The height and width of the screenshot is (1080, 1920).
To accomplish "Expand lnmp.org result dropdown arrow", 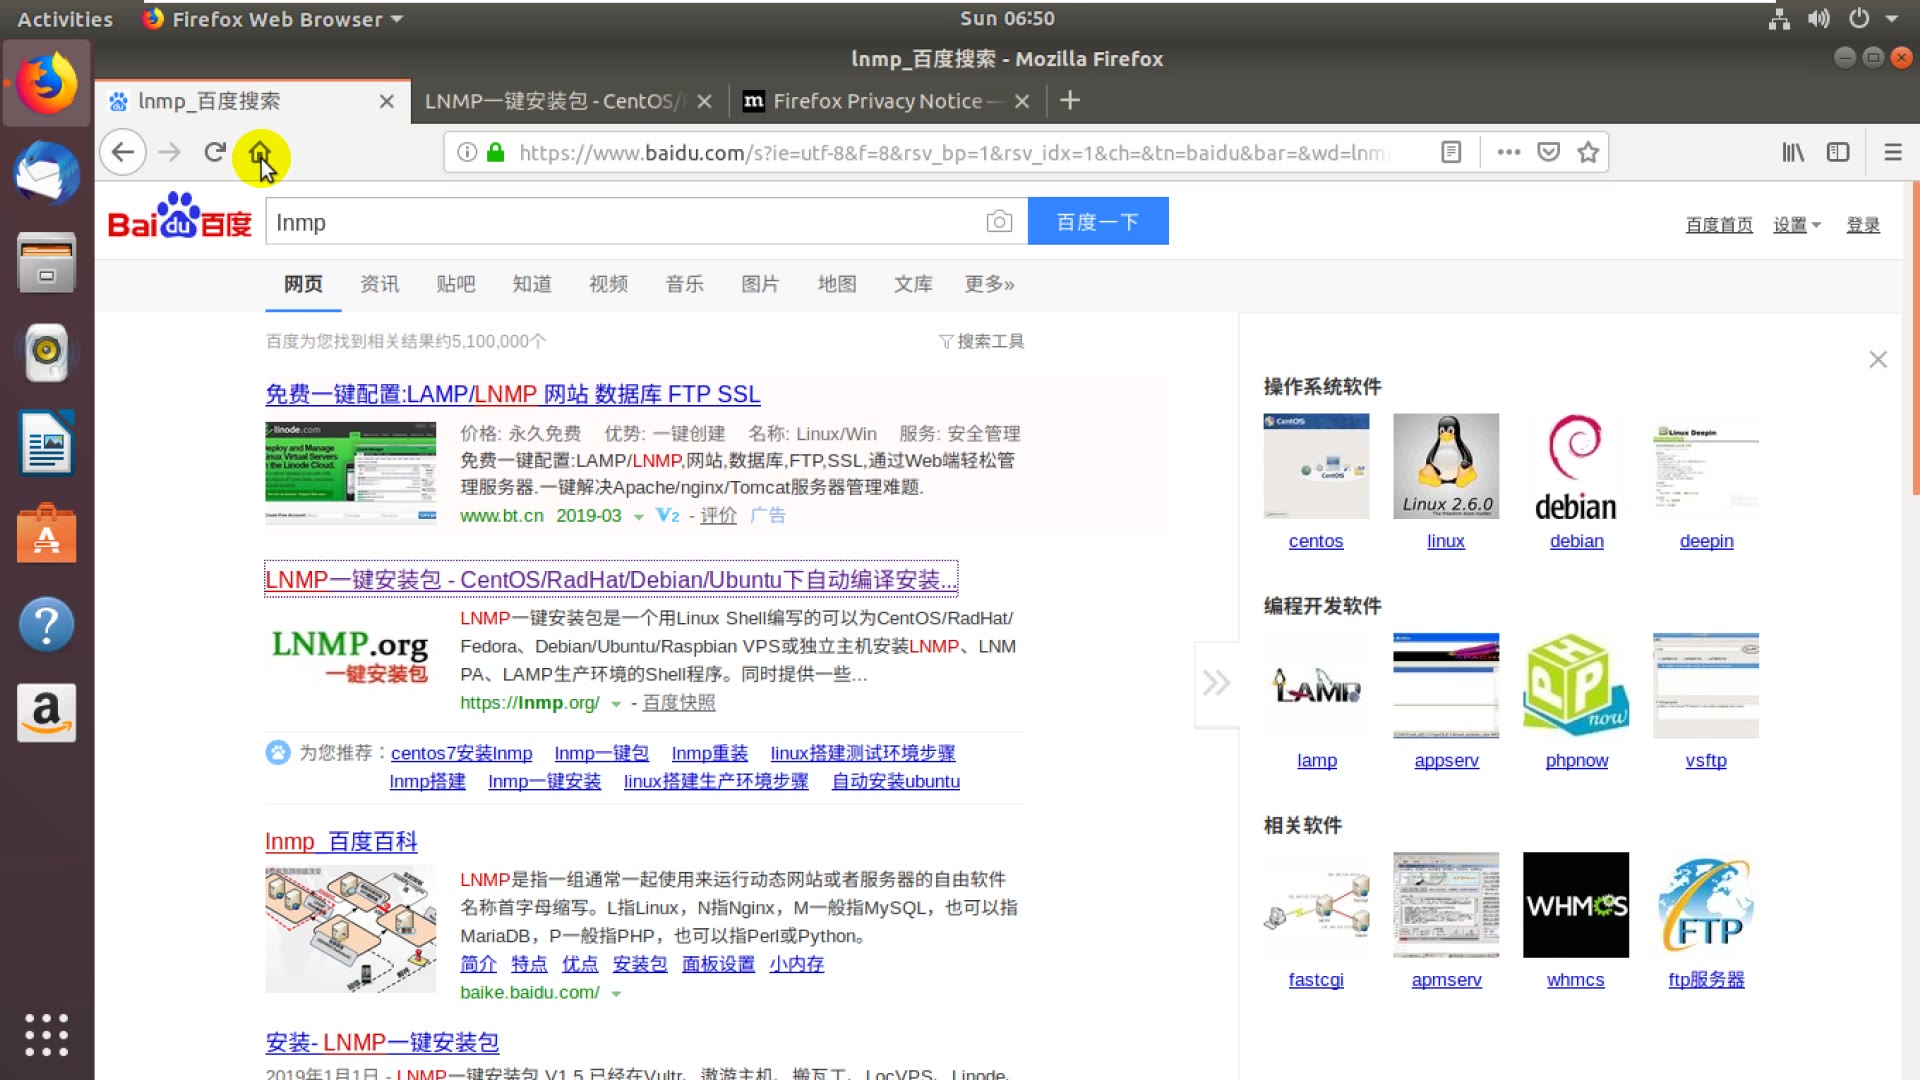I will click(x=616, y=703).
